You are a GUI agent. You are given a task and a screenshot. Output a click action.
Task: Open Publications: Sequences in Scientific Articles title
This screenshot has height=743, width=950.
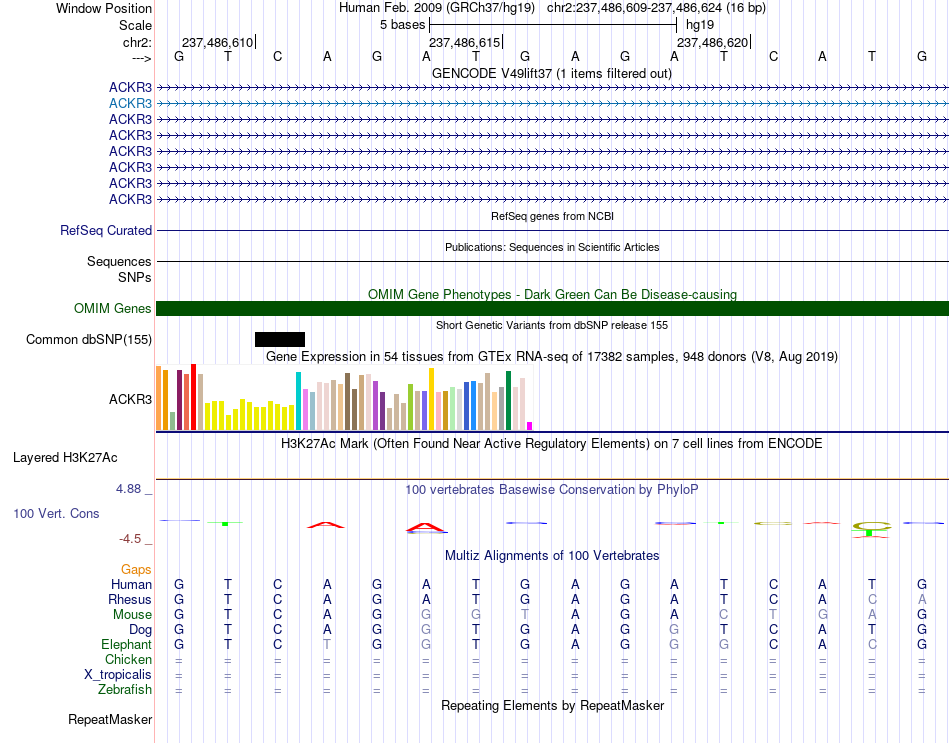[552, 247]
